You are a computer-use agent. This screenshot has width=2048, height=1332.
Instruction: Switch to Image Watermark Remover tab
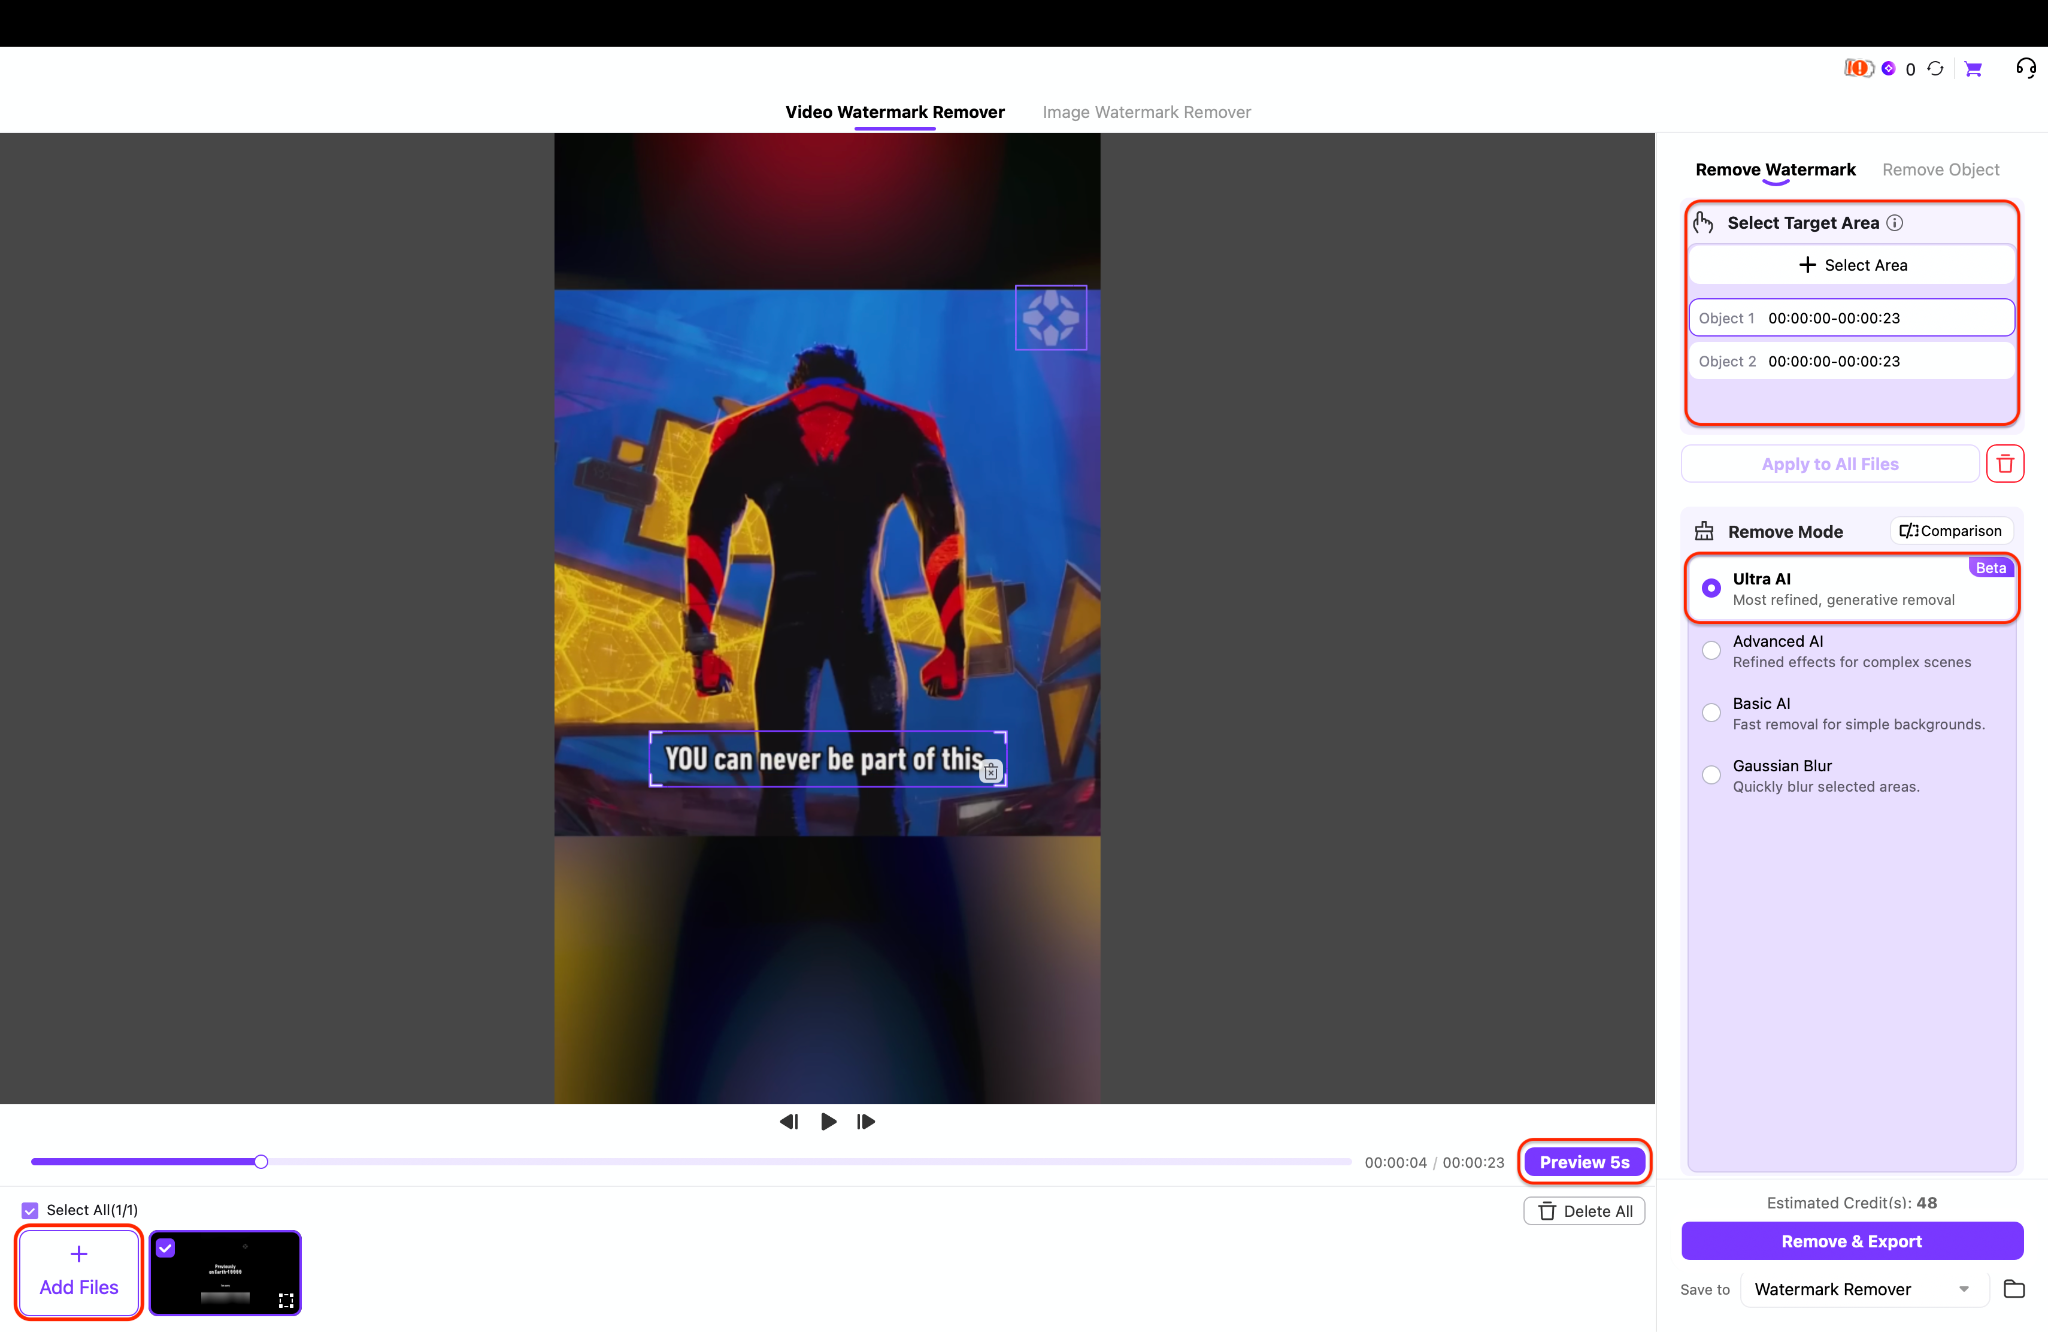1147,112
